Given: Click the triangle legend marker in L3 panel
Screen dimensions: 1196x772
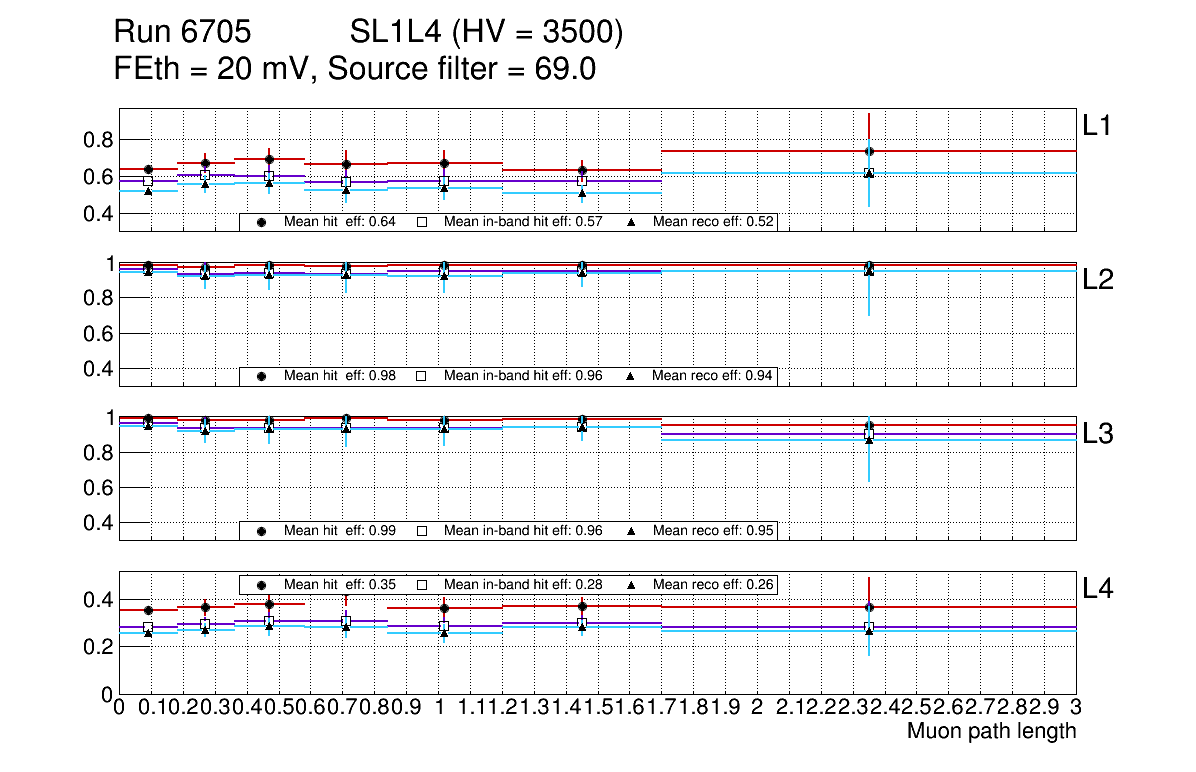Looking at the screenshot, I should (631, 531).
